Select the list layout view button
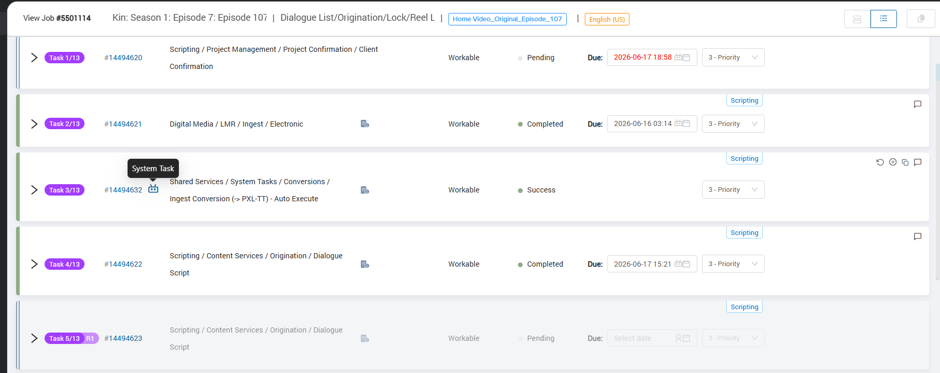 884,19
